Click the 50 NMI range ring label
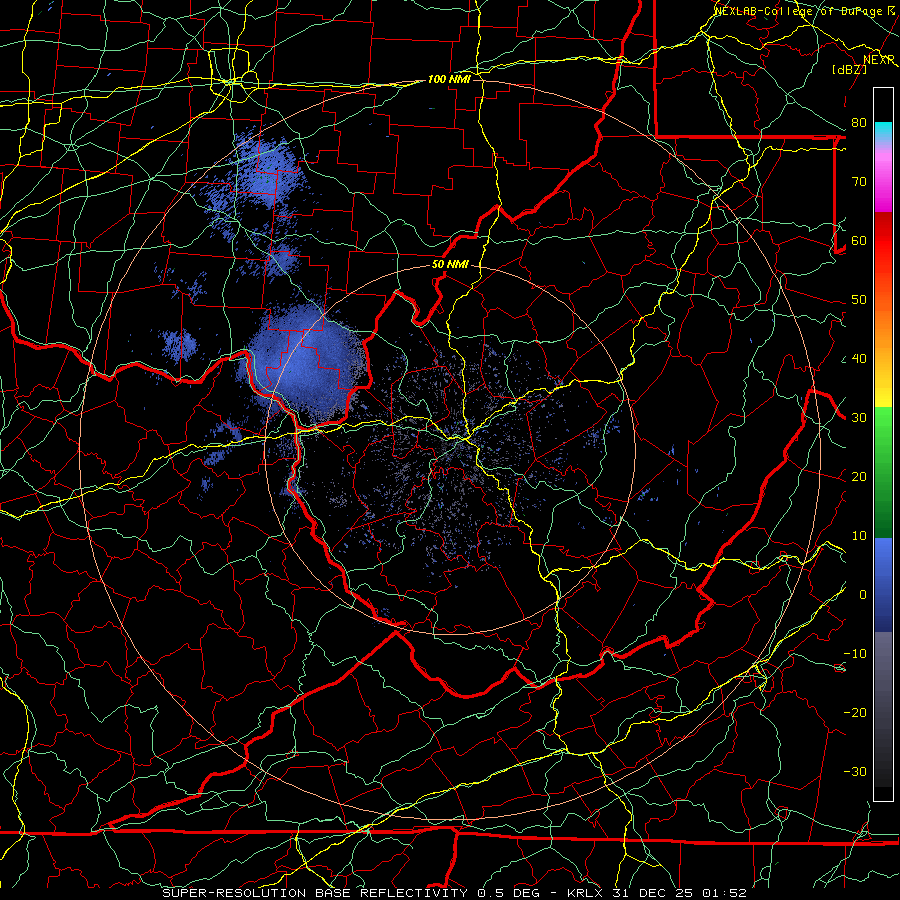Screen dimensions: 900x900 pos(450,265)
